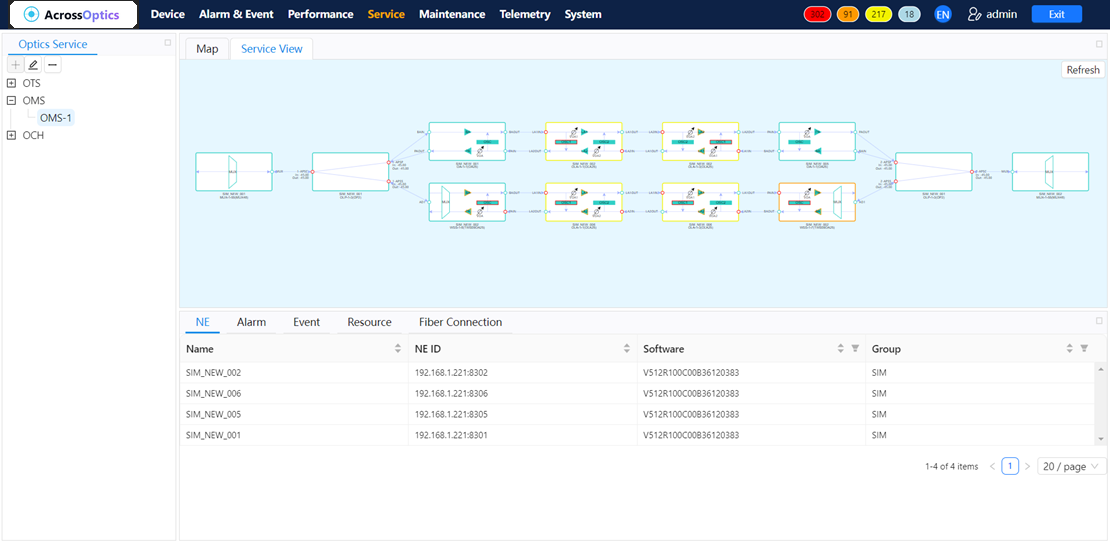Switch to the Fiber Connection tab
The width and height of the screenshot is (1110, 543).
point(461,322)
